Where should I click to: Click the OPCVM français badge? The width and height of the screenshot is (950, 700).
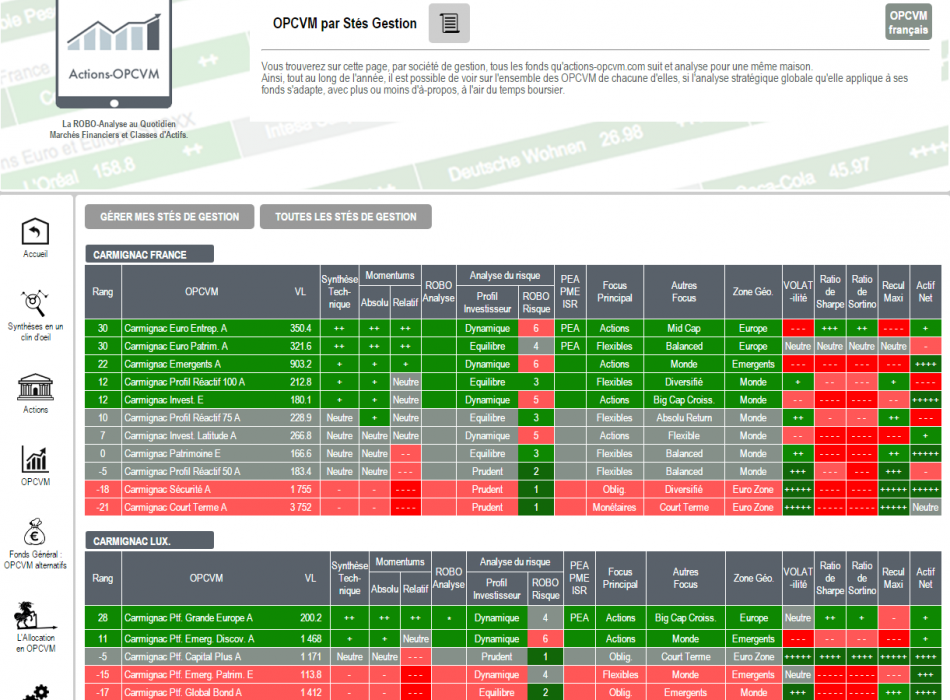click(908, 22)
